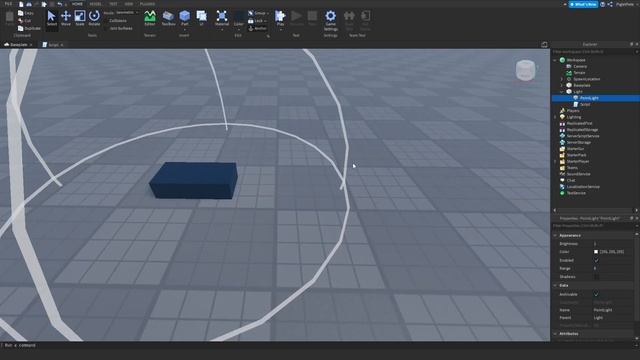Viewport: 640px width, 360px height.
Task: Click the view selector cube in viewport
Action: (x=525, y=70)
